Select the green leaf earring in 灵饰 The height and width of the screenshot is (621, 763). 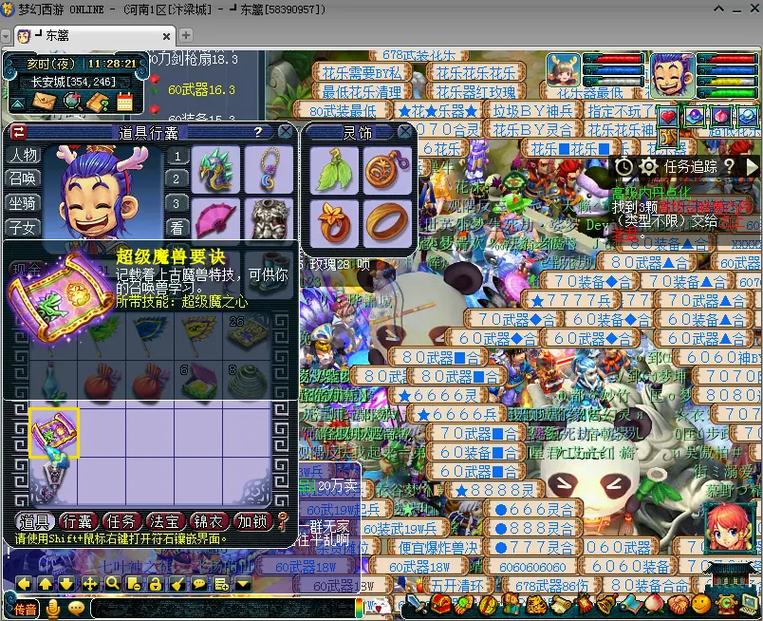click(x=334, y=170)
